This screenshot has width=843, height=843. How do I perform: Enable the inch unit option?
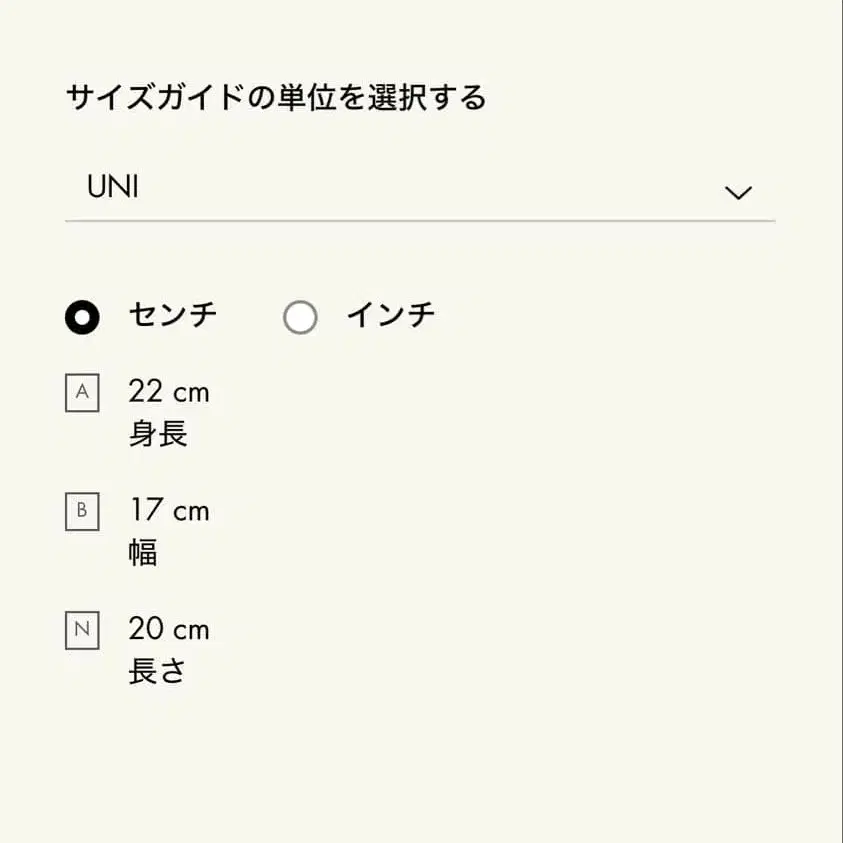(300, 316)
